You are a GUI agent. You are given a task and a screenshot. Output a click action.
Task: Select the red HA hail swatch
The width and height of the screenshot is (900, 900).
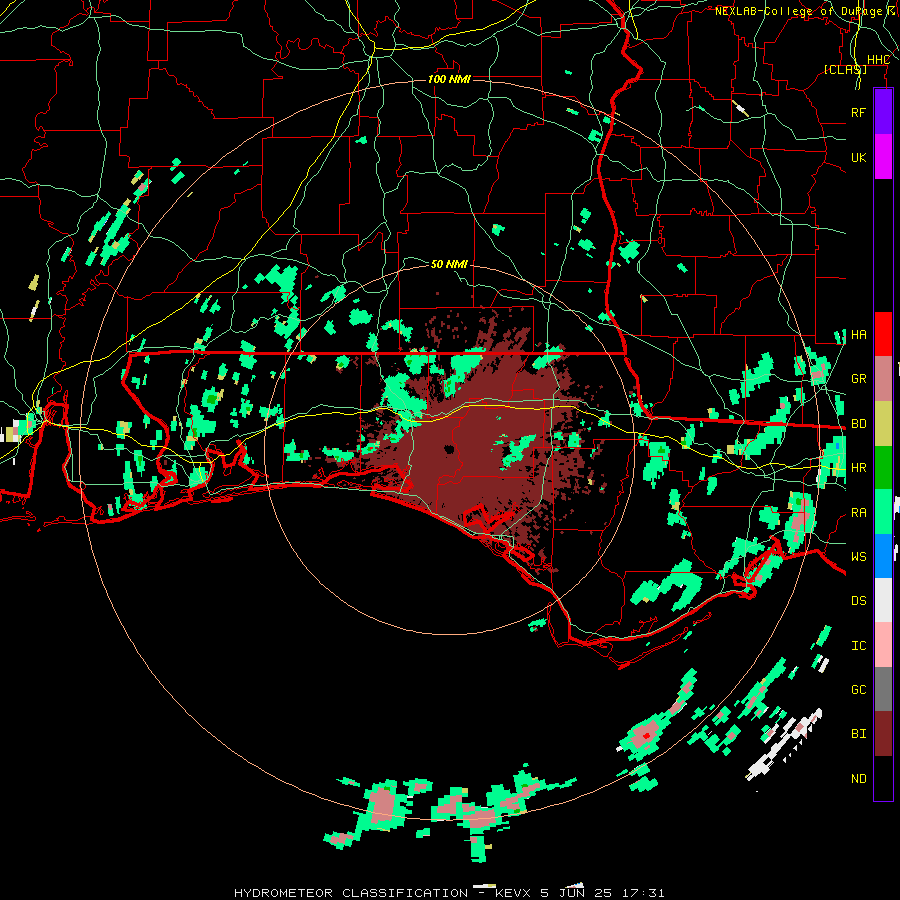[x=883, y=334]
